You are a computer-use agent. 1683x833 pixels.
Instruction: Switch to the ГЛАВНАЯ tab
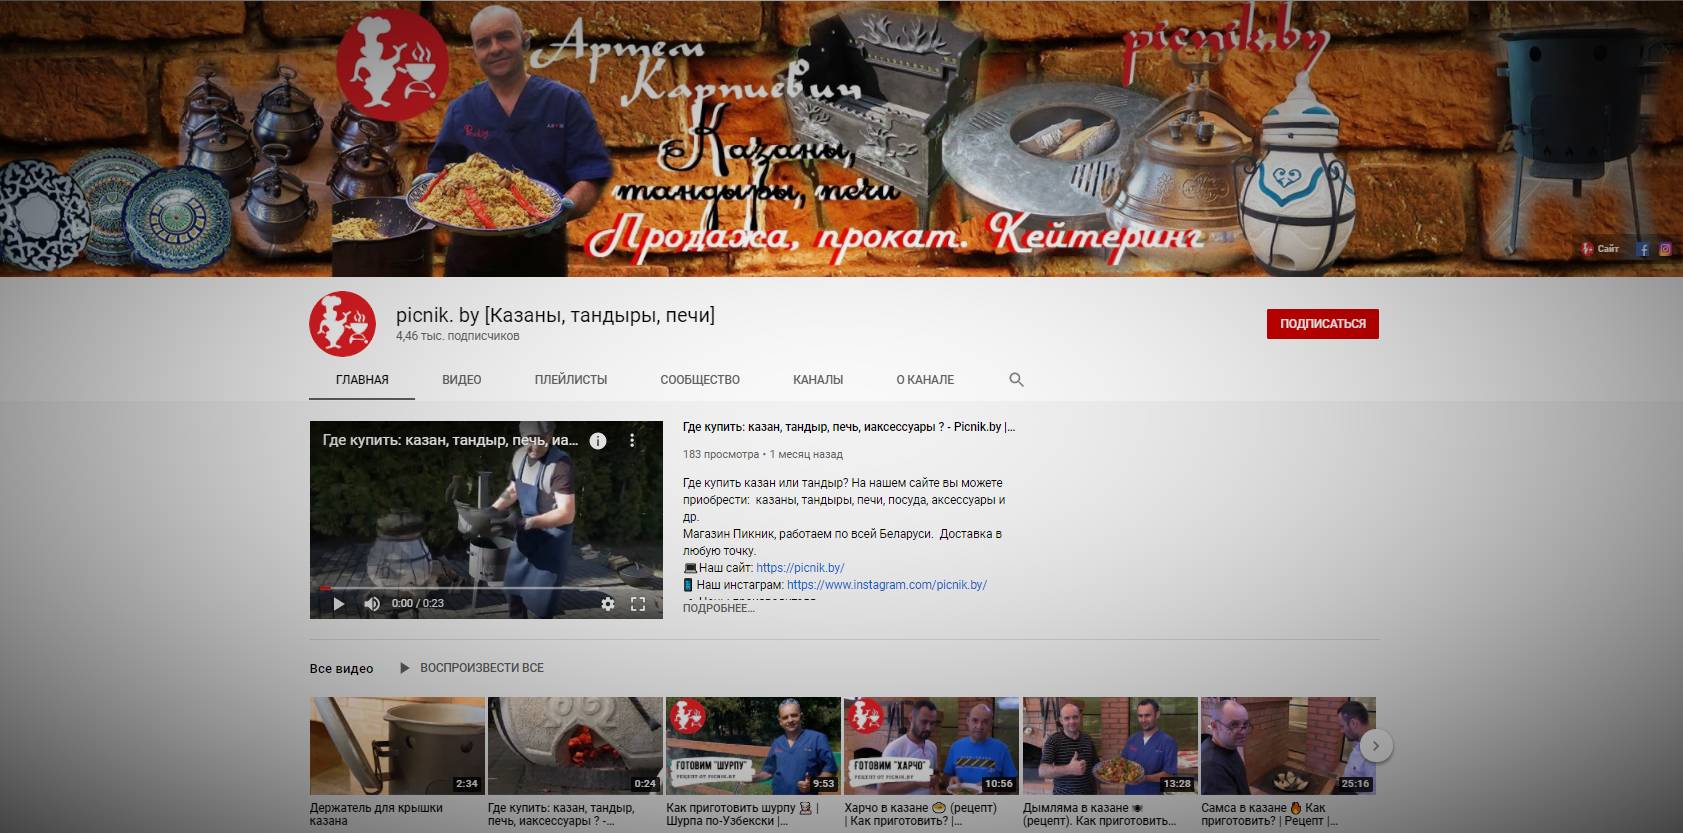tap(362, 380)
